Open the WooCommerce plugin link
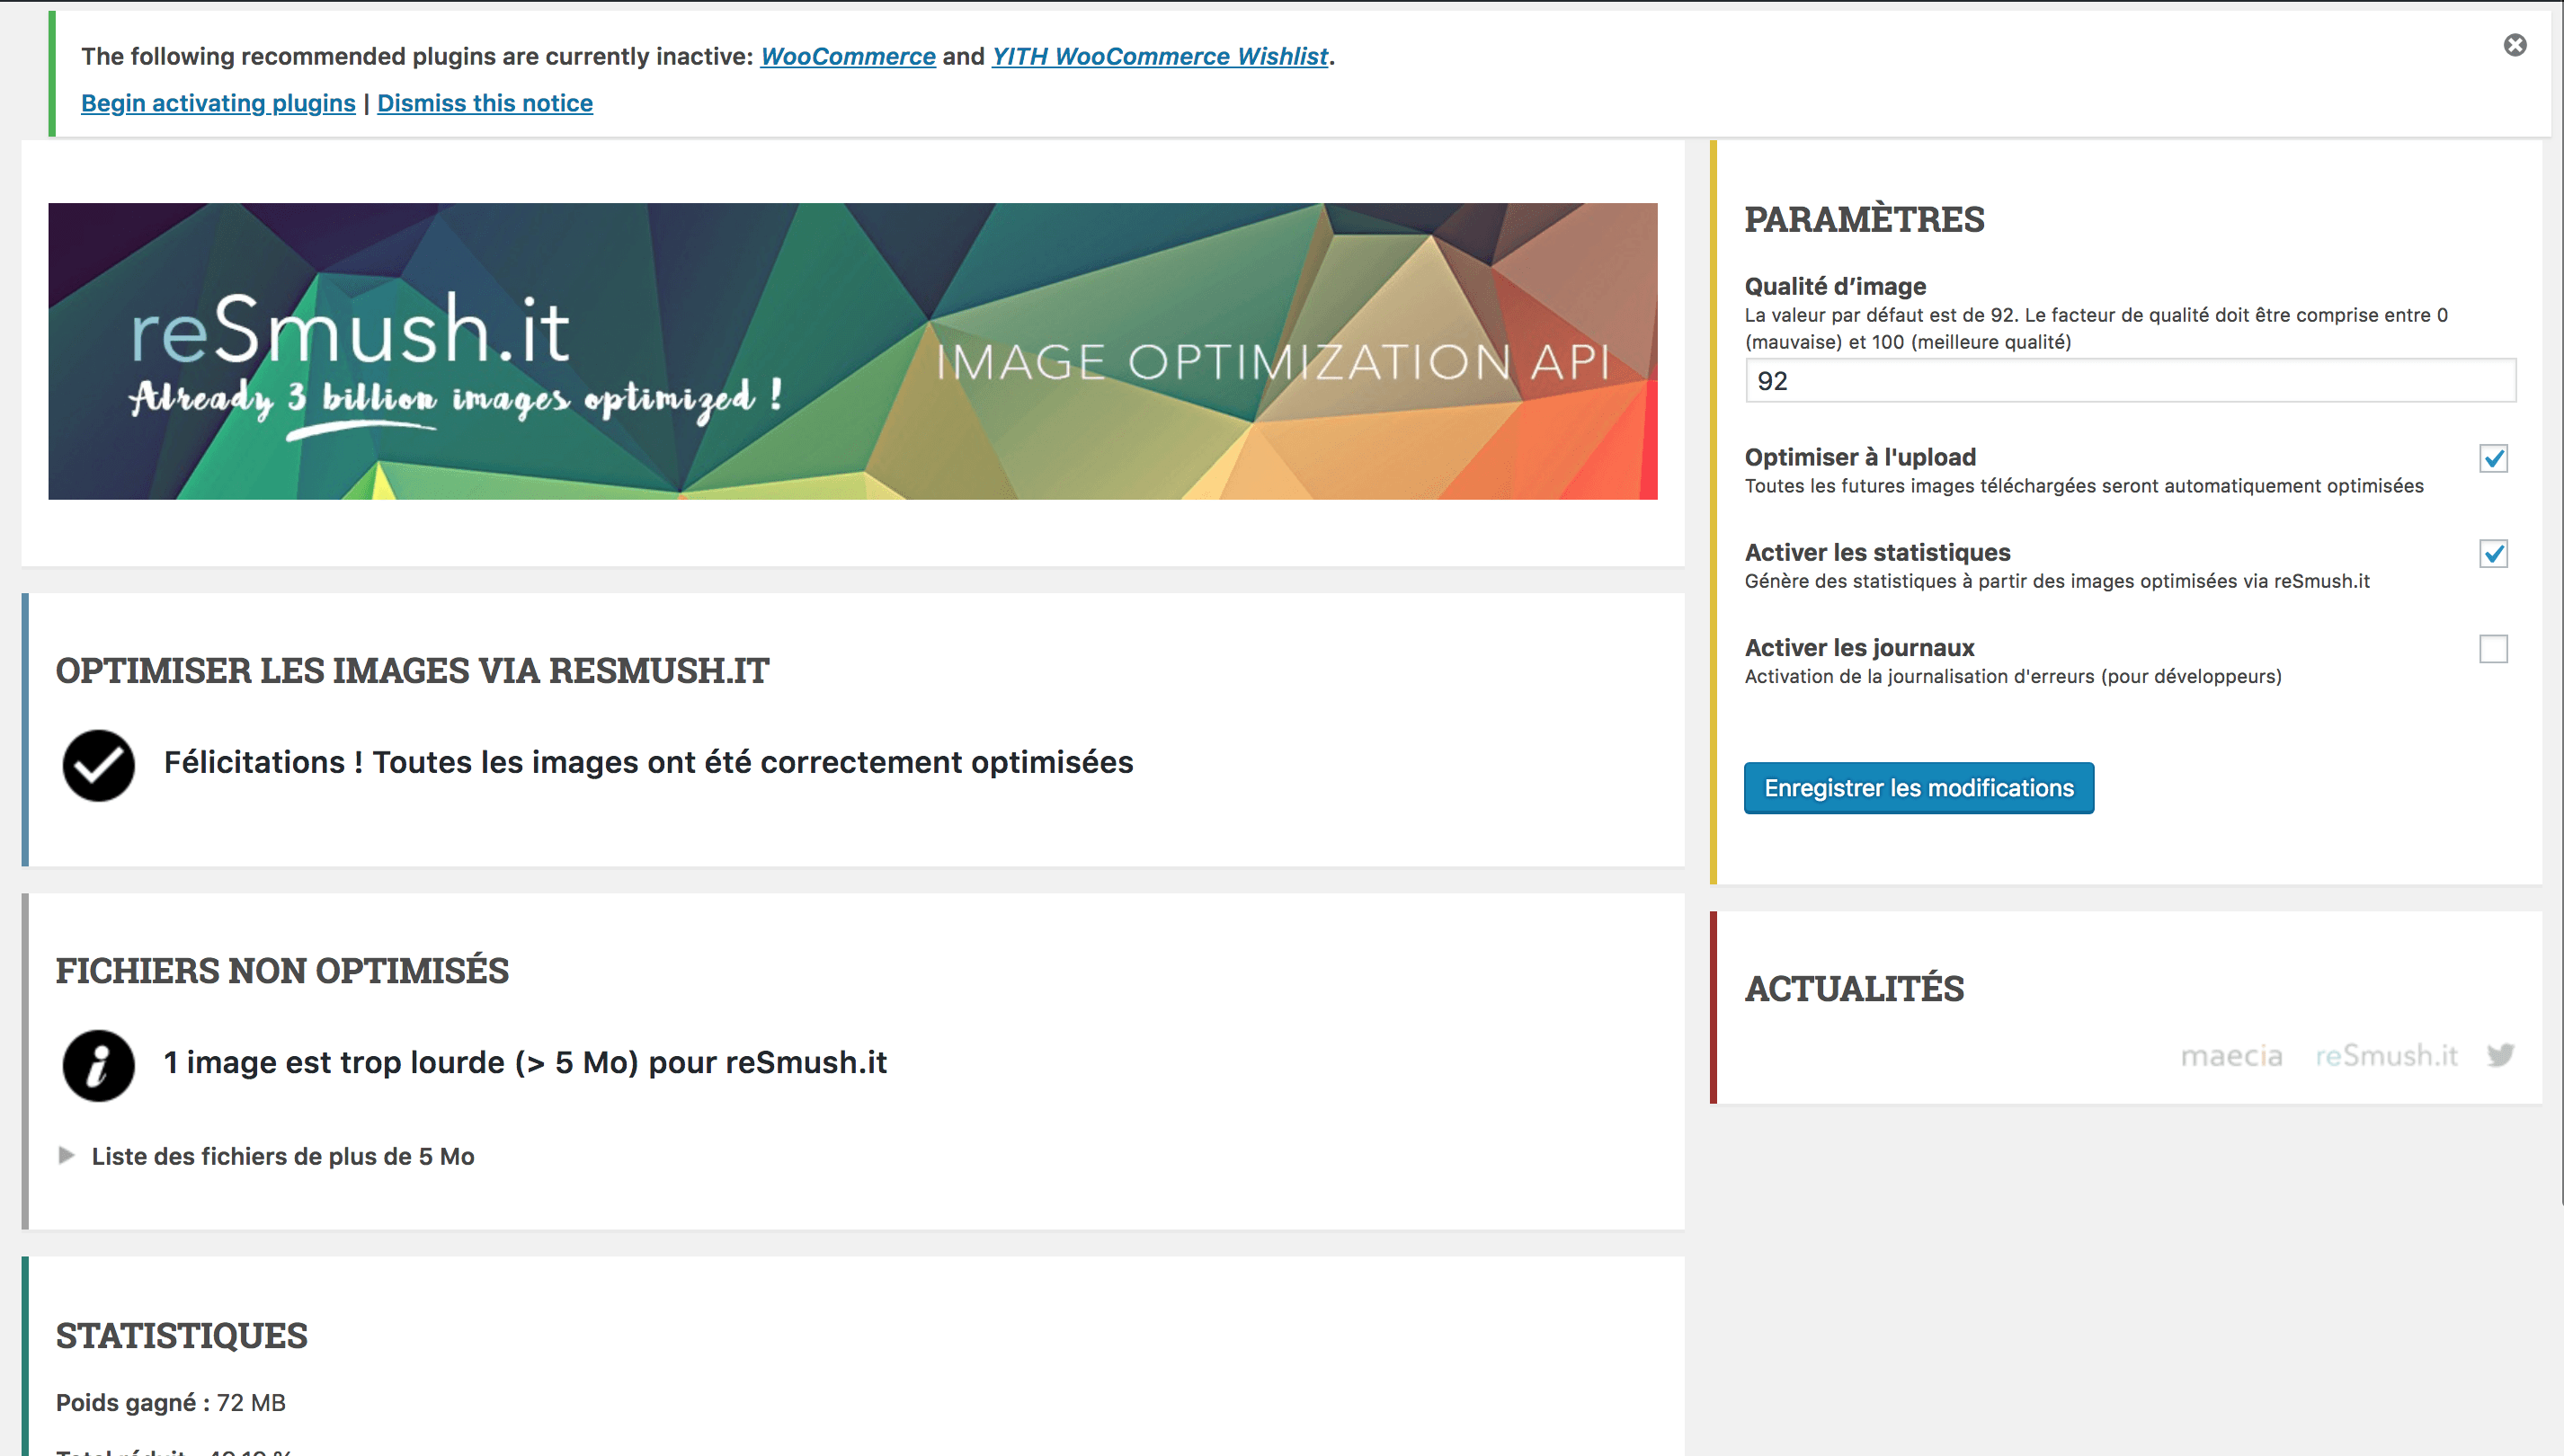Image resolution: width=2564 pixels, height=1456 pixels. [x=848, y=56]
